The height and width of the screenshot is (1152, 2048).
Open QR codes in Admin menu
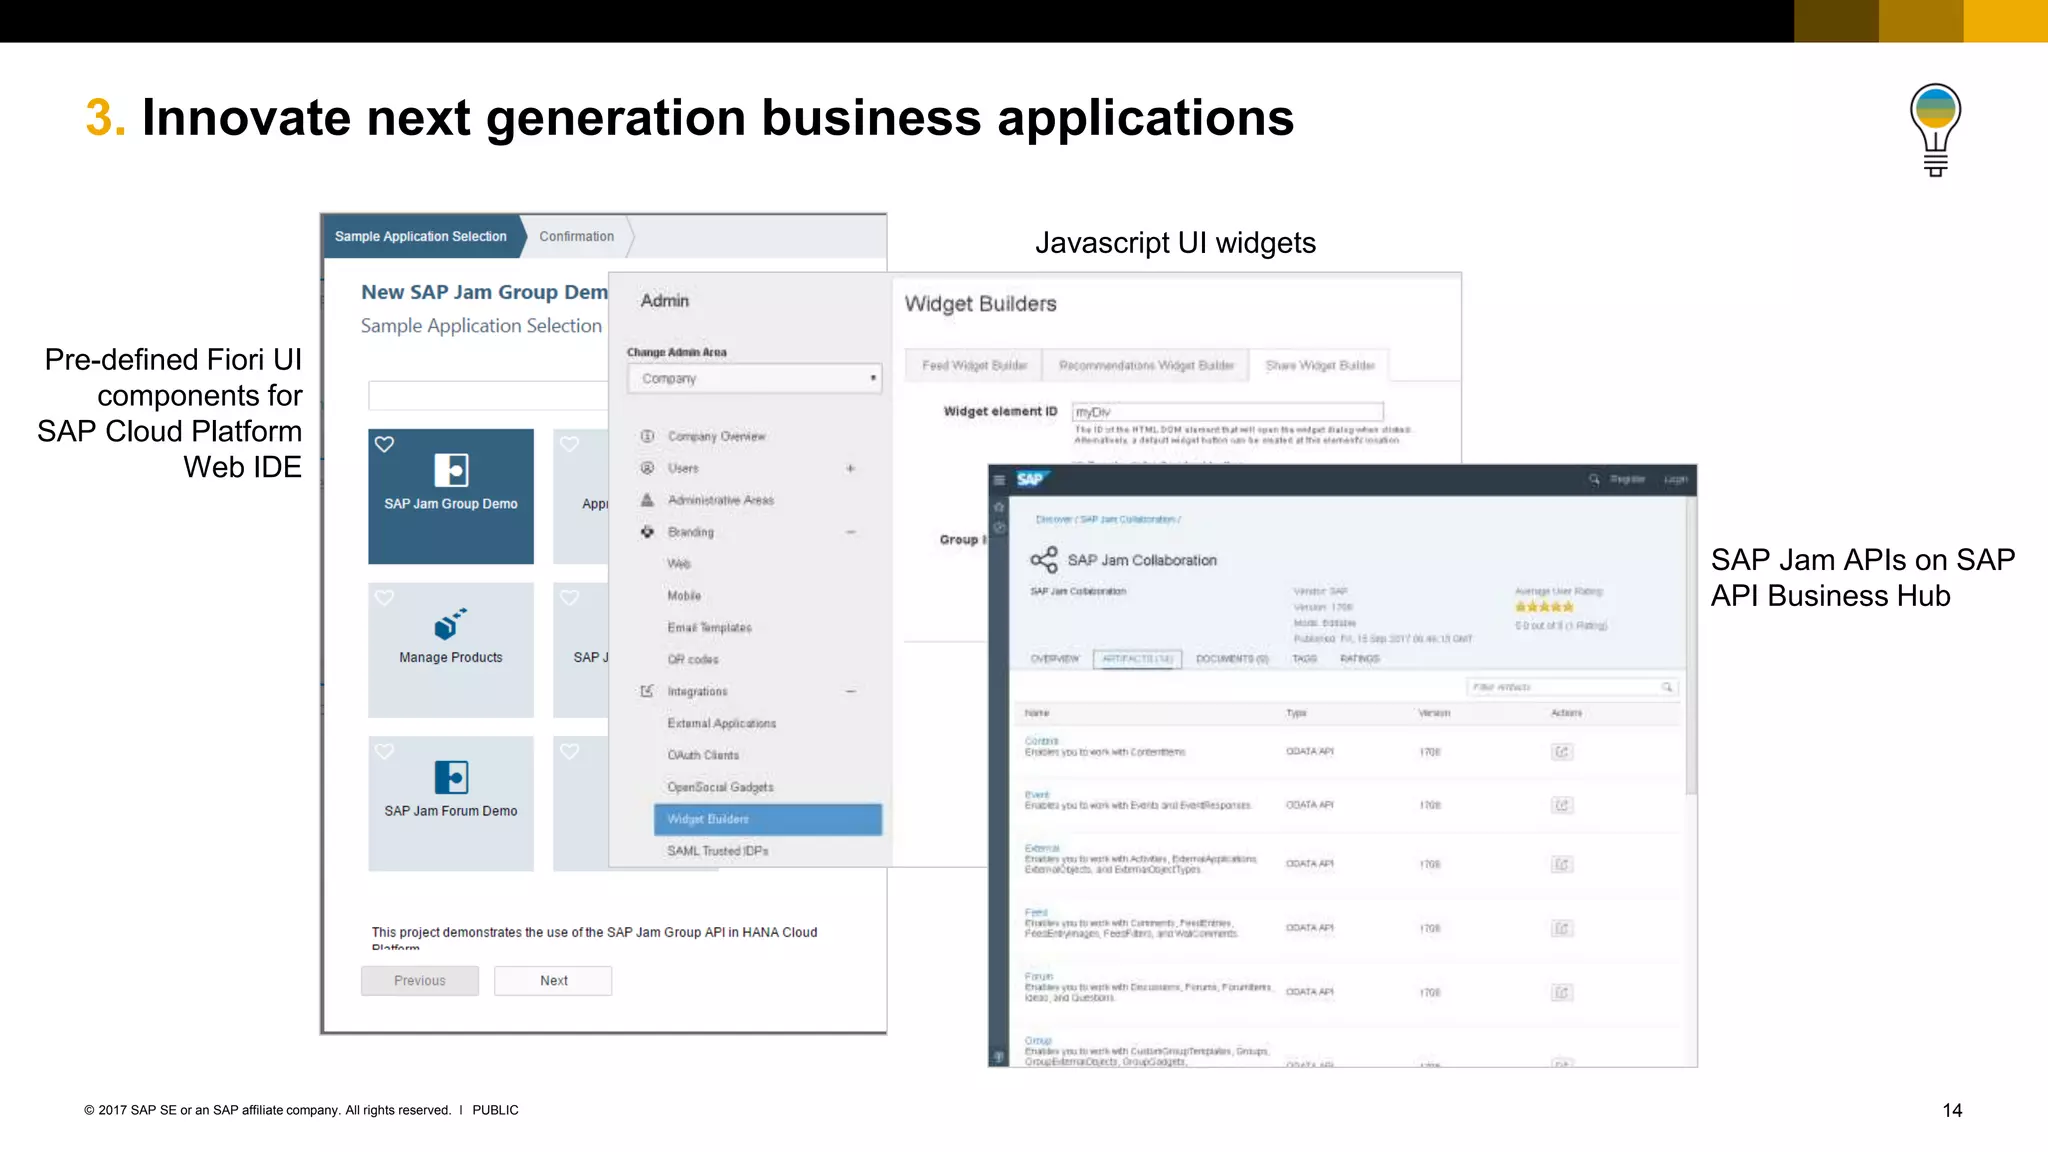[x=693, y=660]
